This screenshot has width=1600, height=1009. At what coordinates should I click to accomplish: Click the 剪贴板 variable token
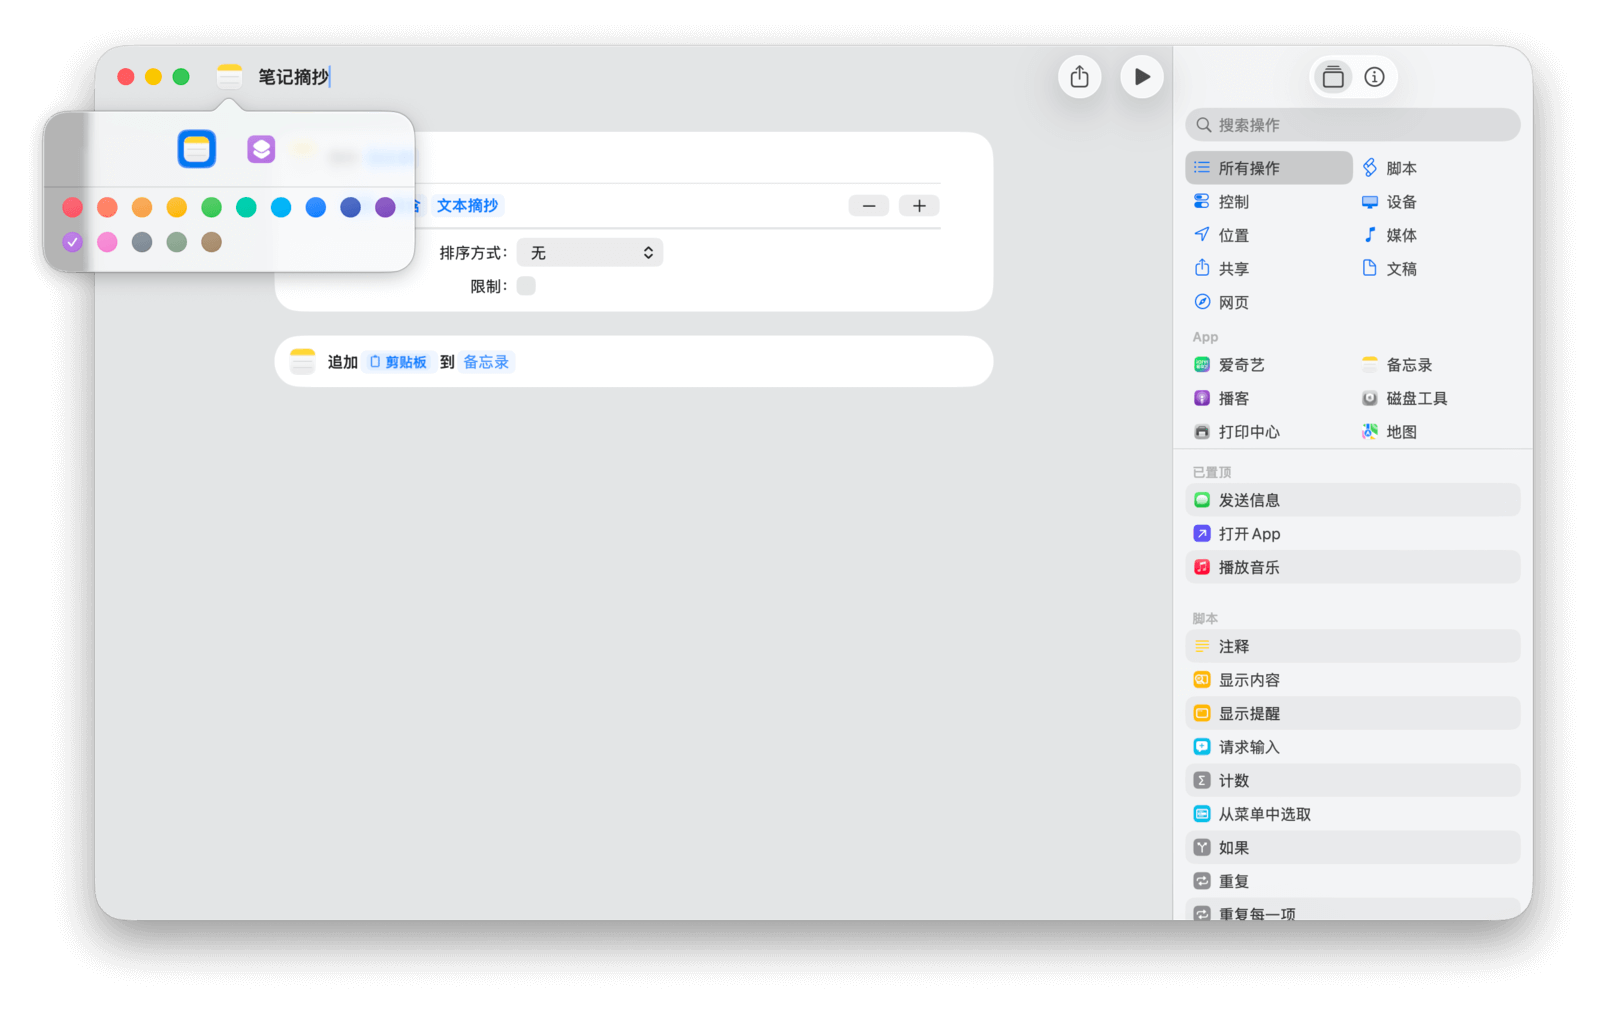398,362
